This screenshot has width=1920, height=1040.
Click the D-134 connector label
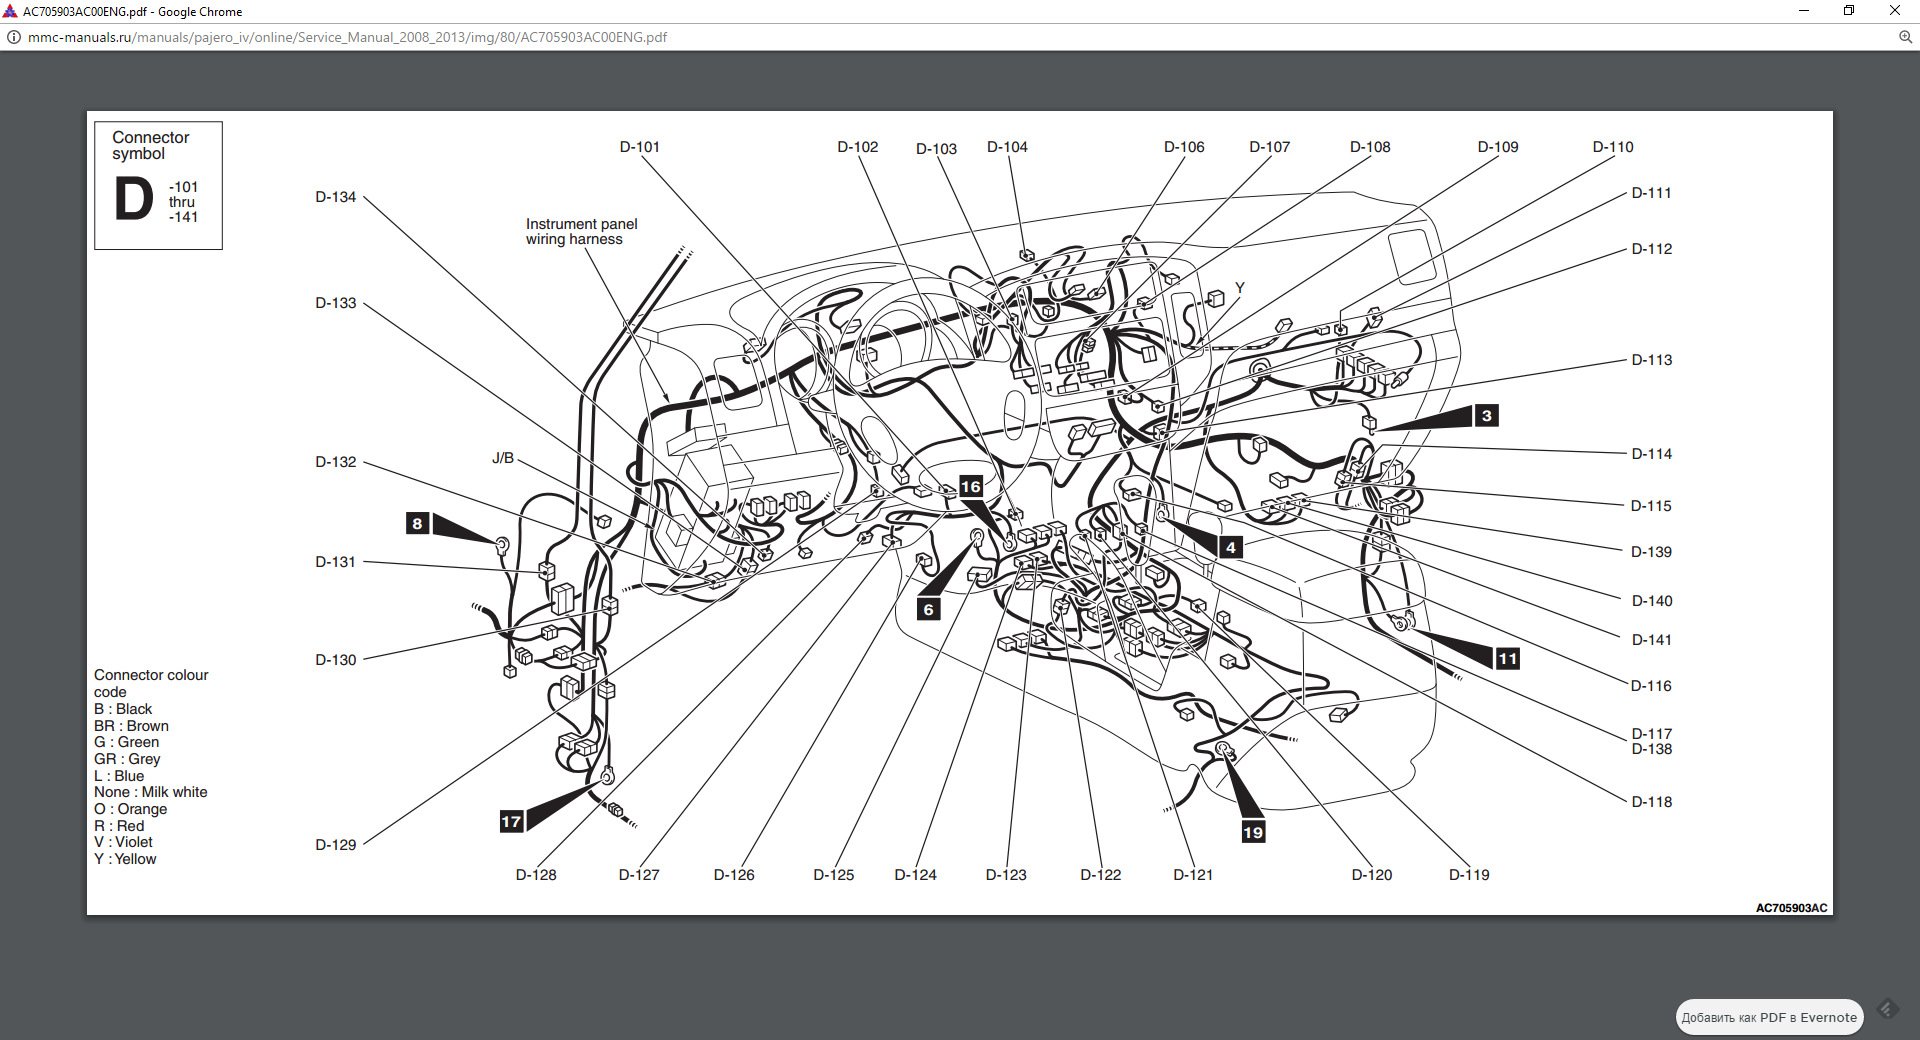(335, 197)
